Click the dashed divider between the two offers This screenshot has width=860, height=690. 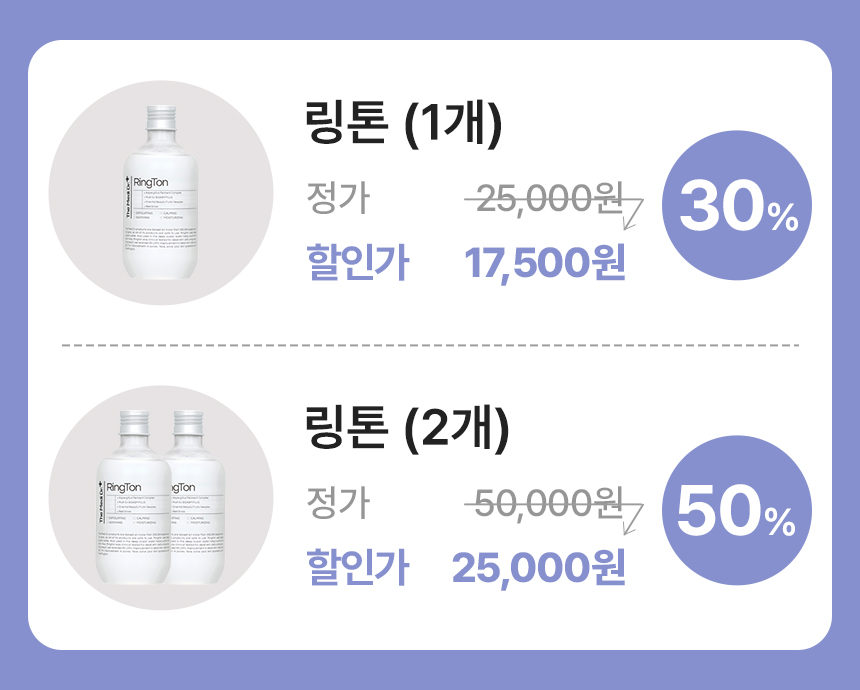(x=430, y=345)
